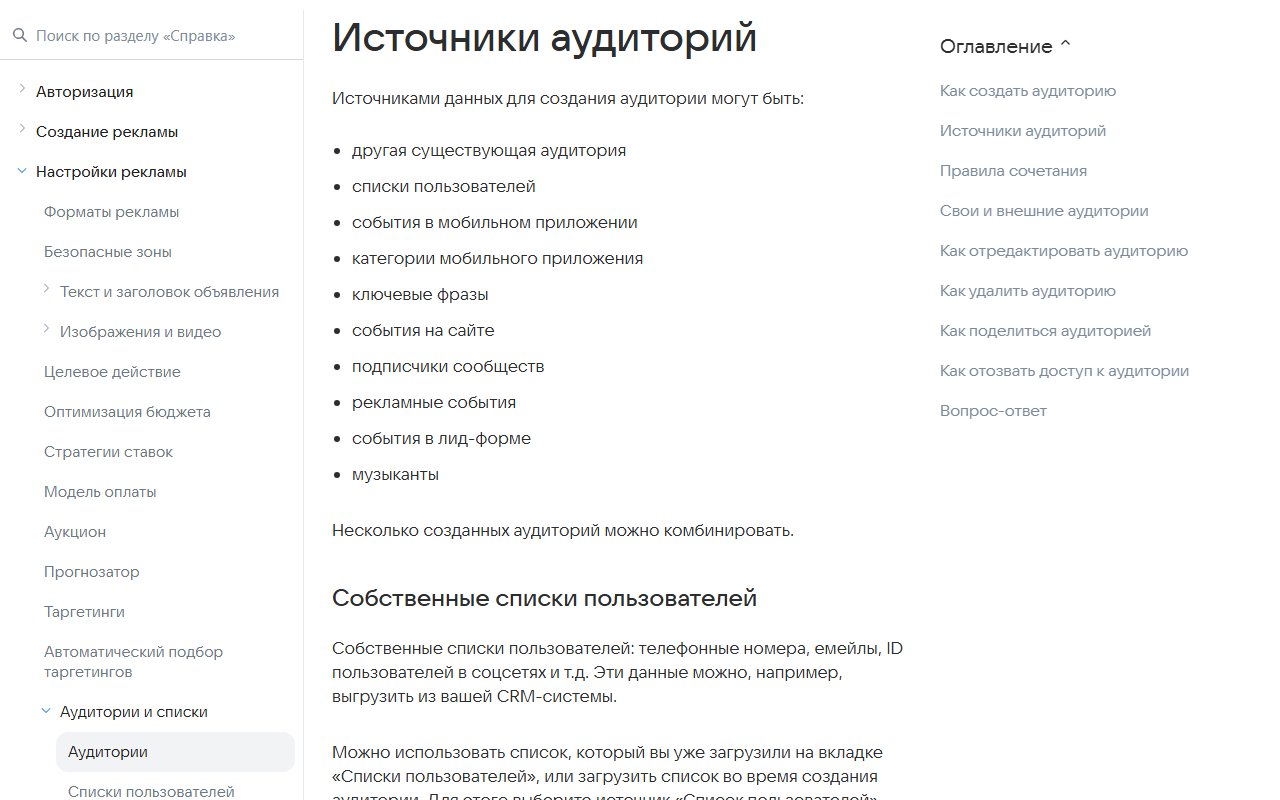The height and width of the screenshot is (800, 1280).
Task: Click the list item «ключевые фразы»
Action: 420,294
